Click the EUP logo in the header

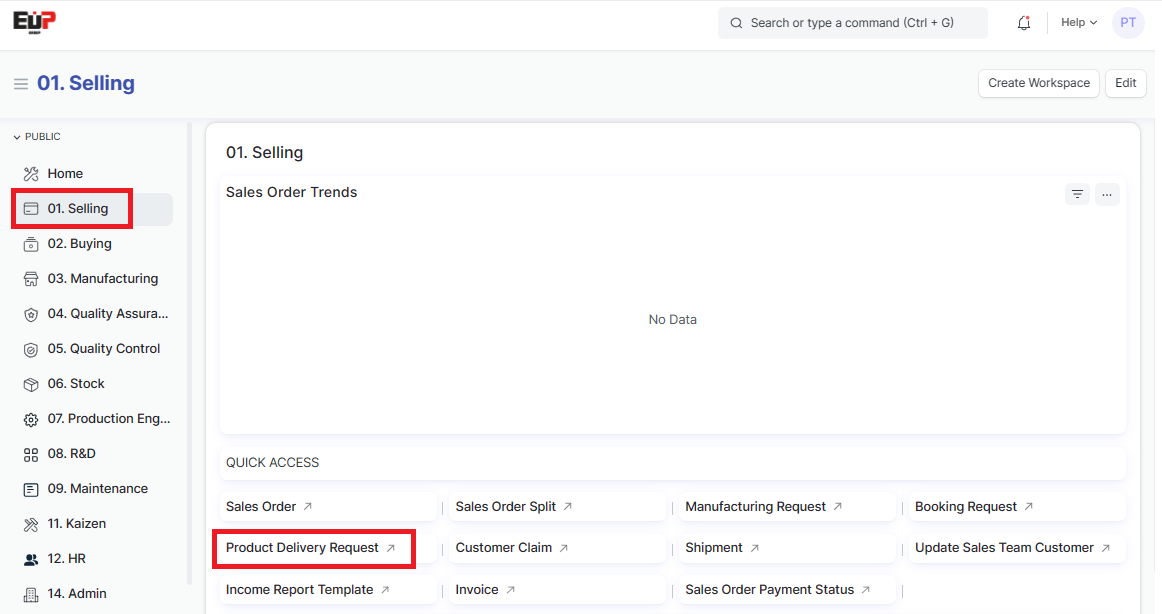click(x=34, y=22)
